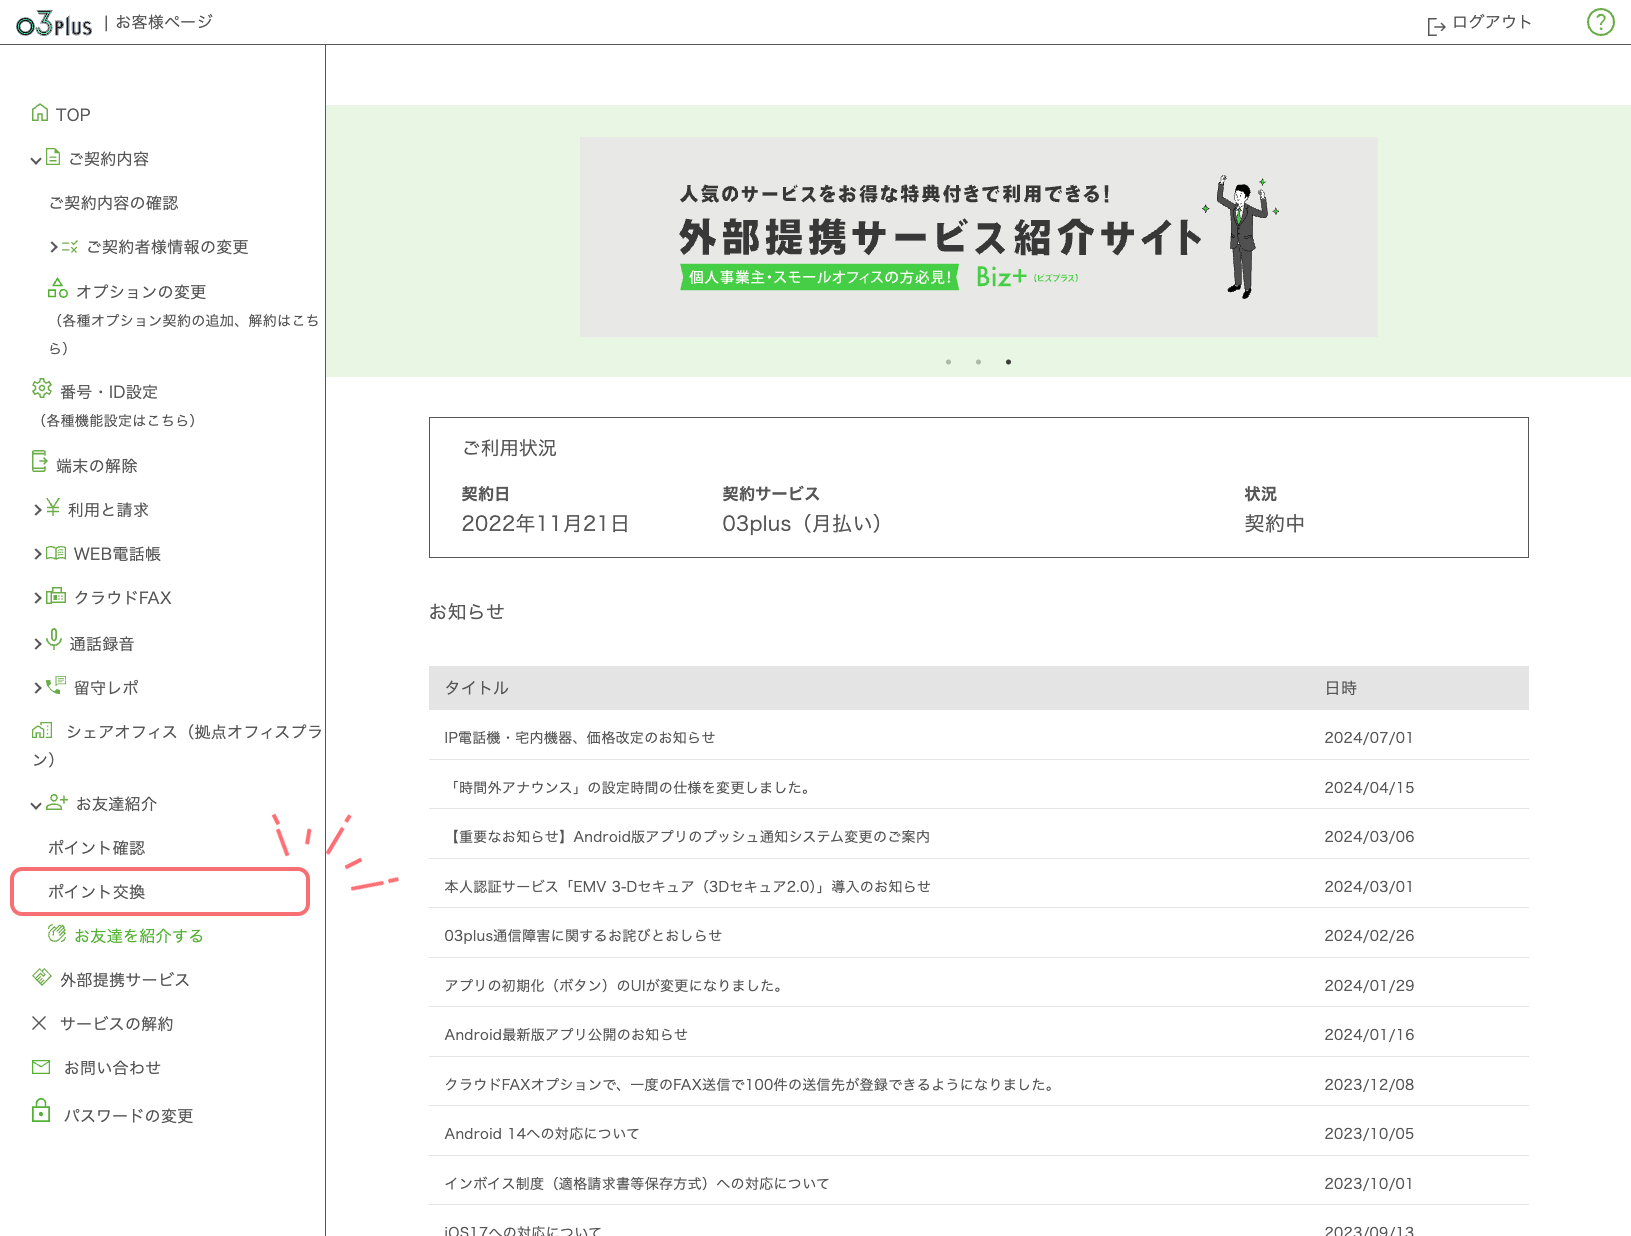This screenshot has height=1236, width=1631.
Task: Click the TOP home icon
Action: [41, 113]
